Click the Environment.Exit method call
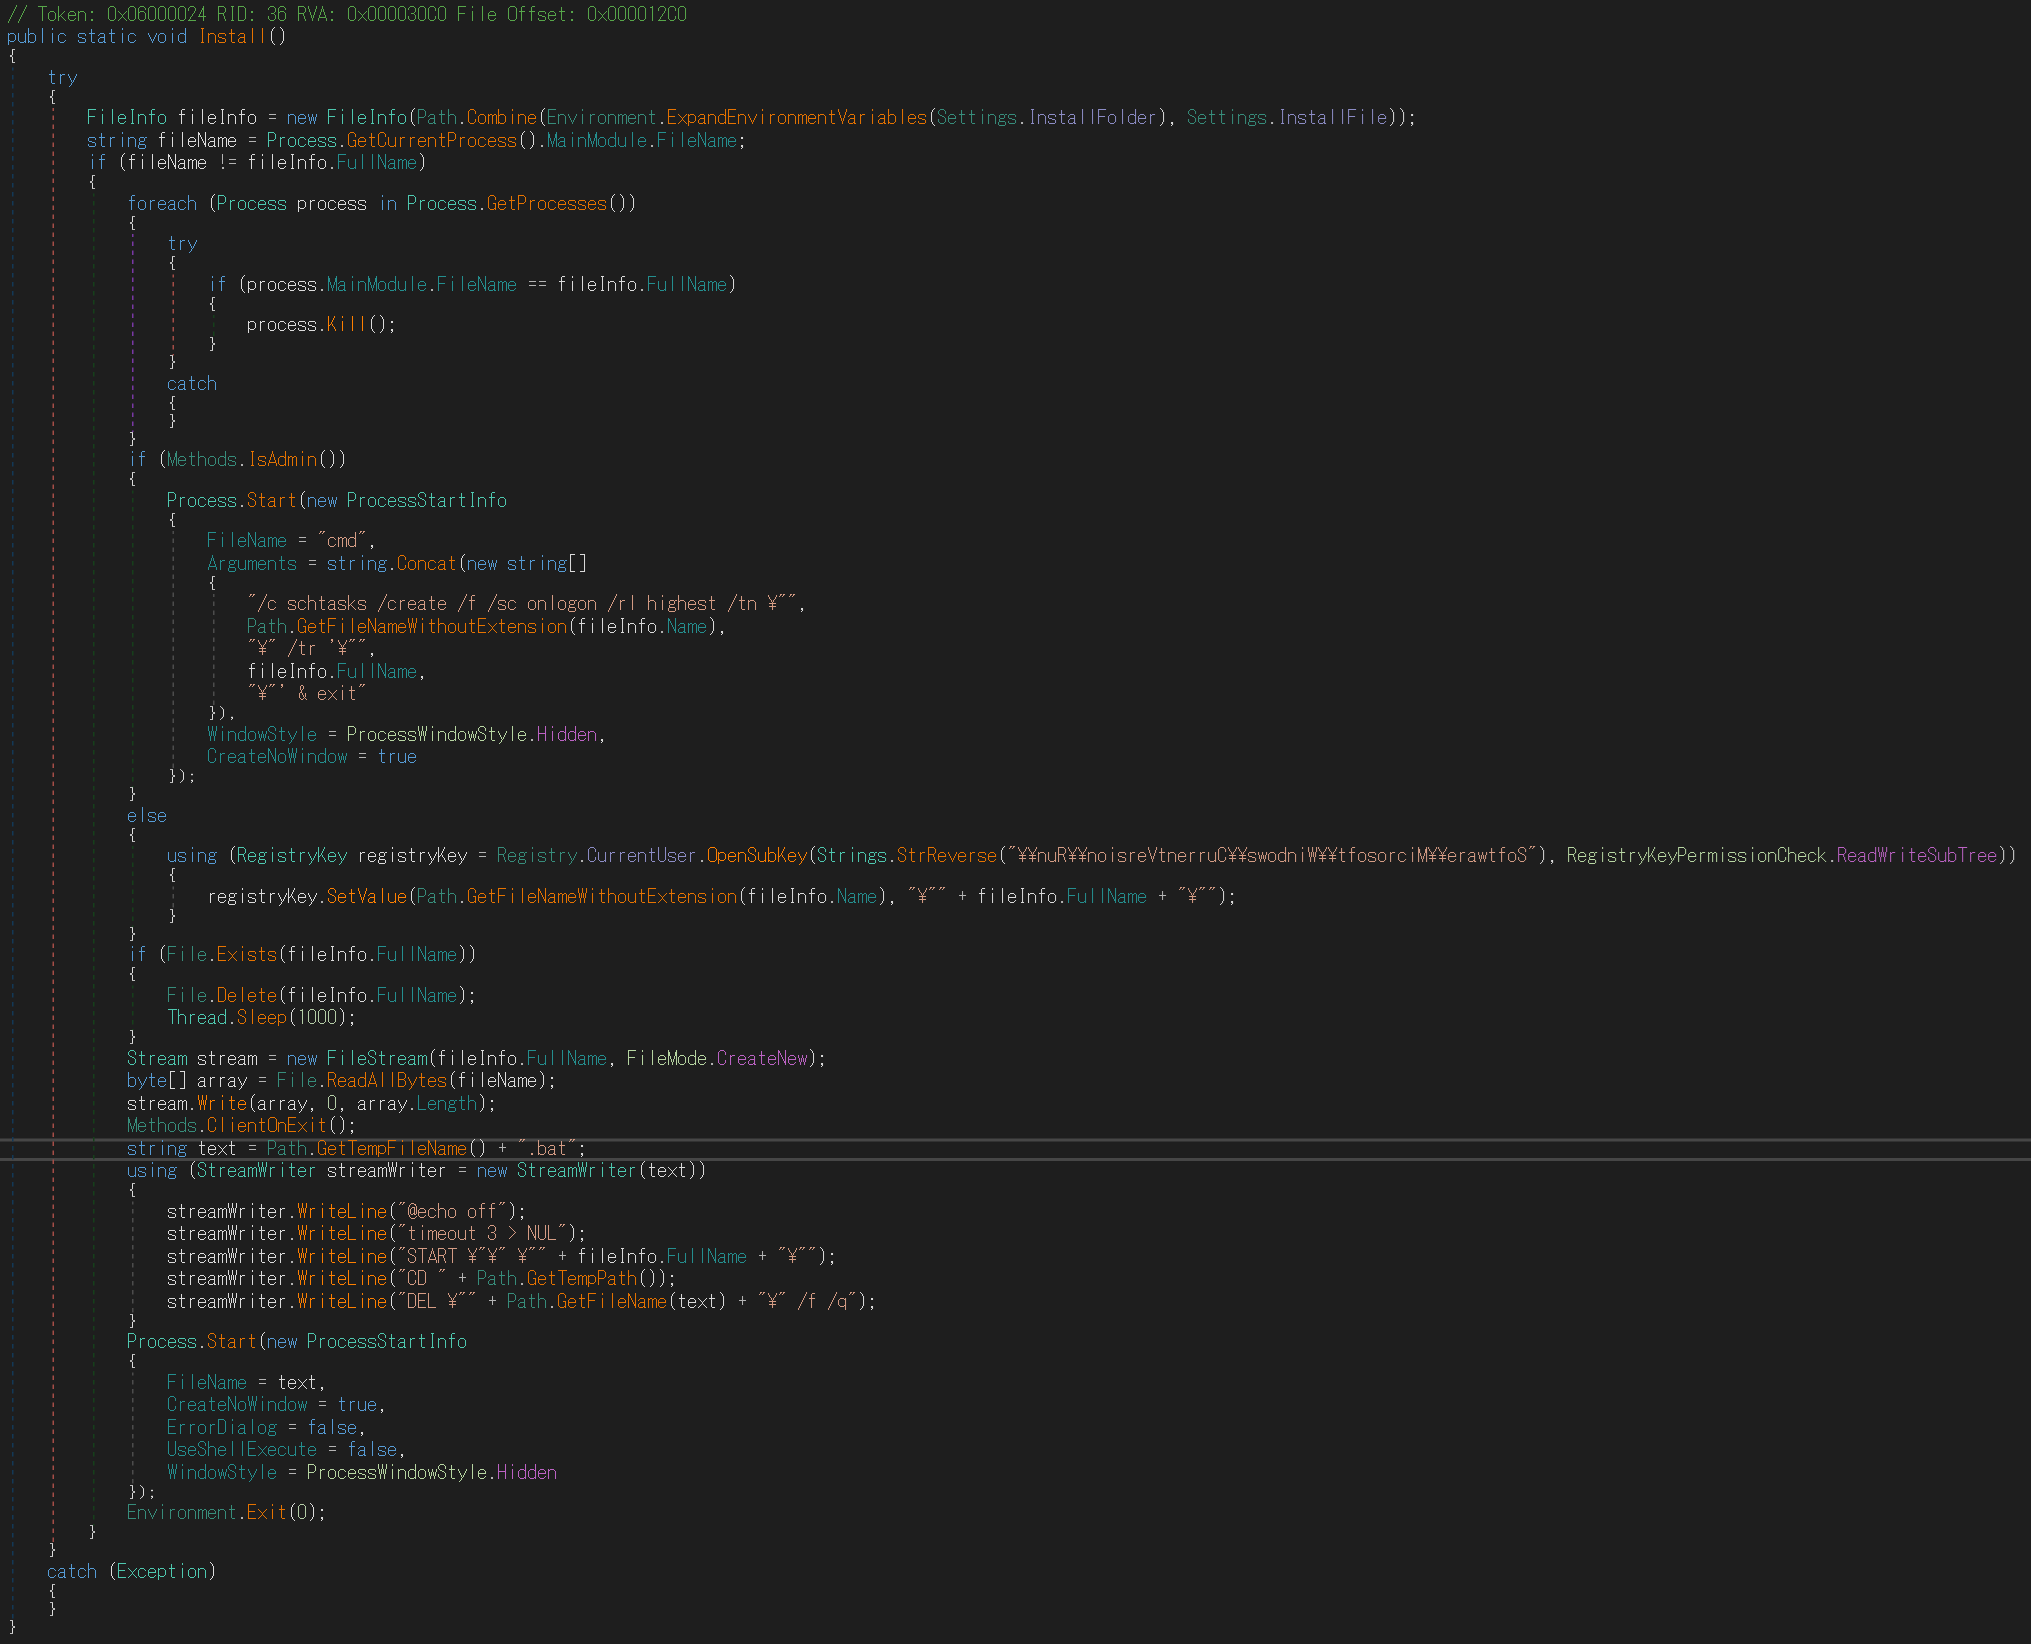2031x1644 pixels. coord(266,1513)
